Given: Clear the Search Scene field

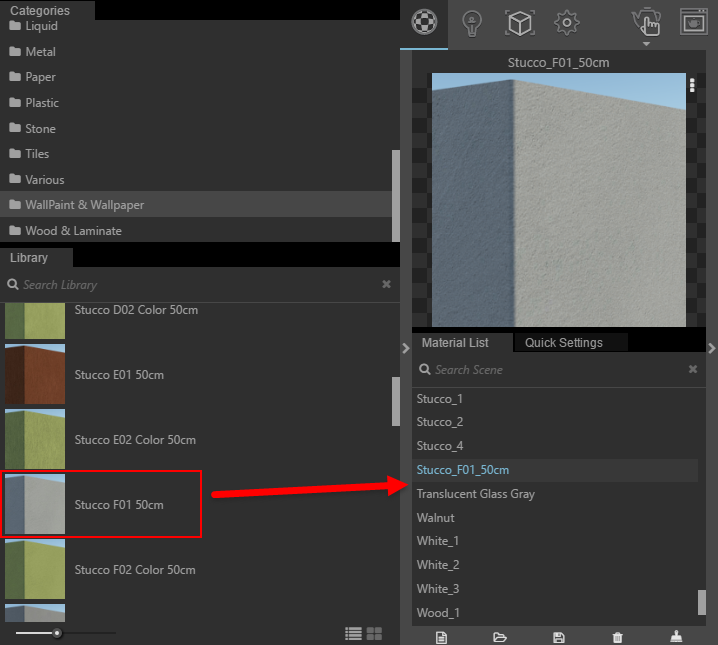Looking at the screenshot, I should [x=693, y=369].
